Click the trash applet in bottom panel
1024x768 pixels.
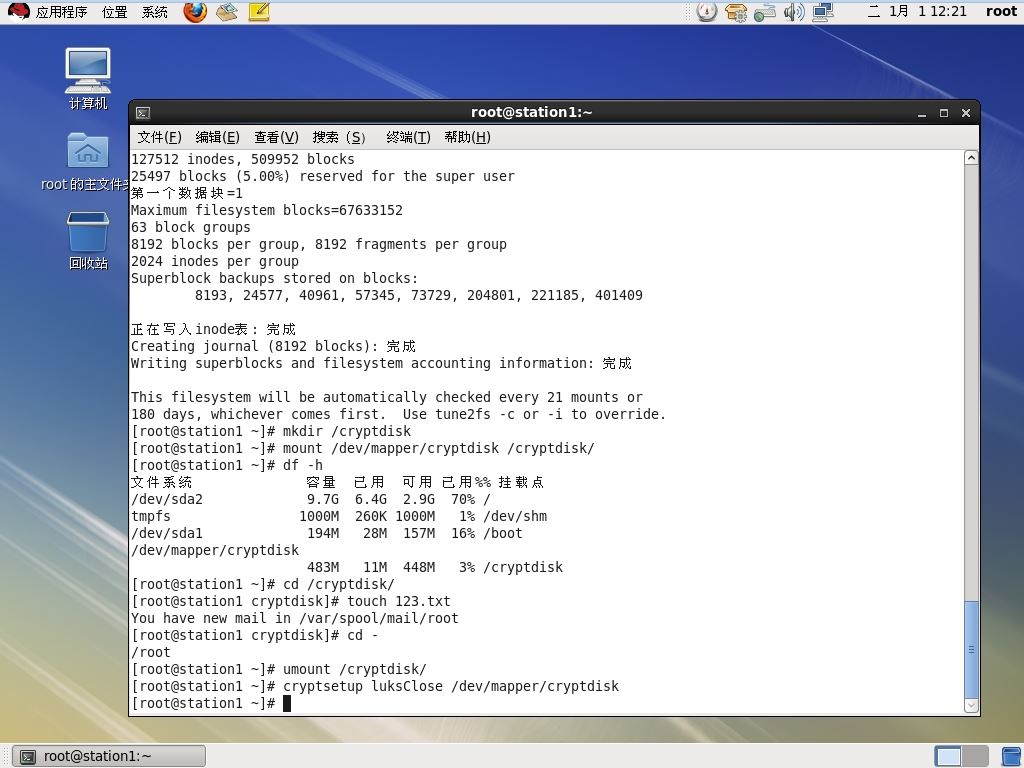pyautogui.click(x=1011, y=756)
